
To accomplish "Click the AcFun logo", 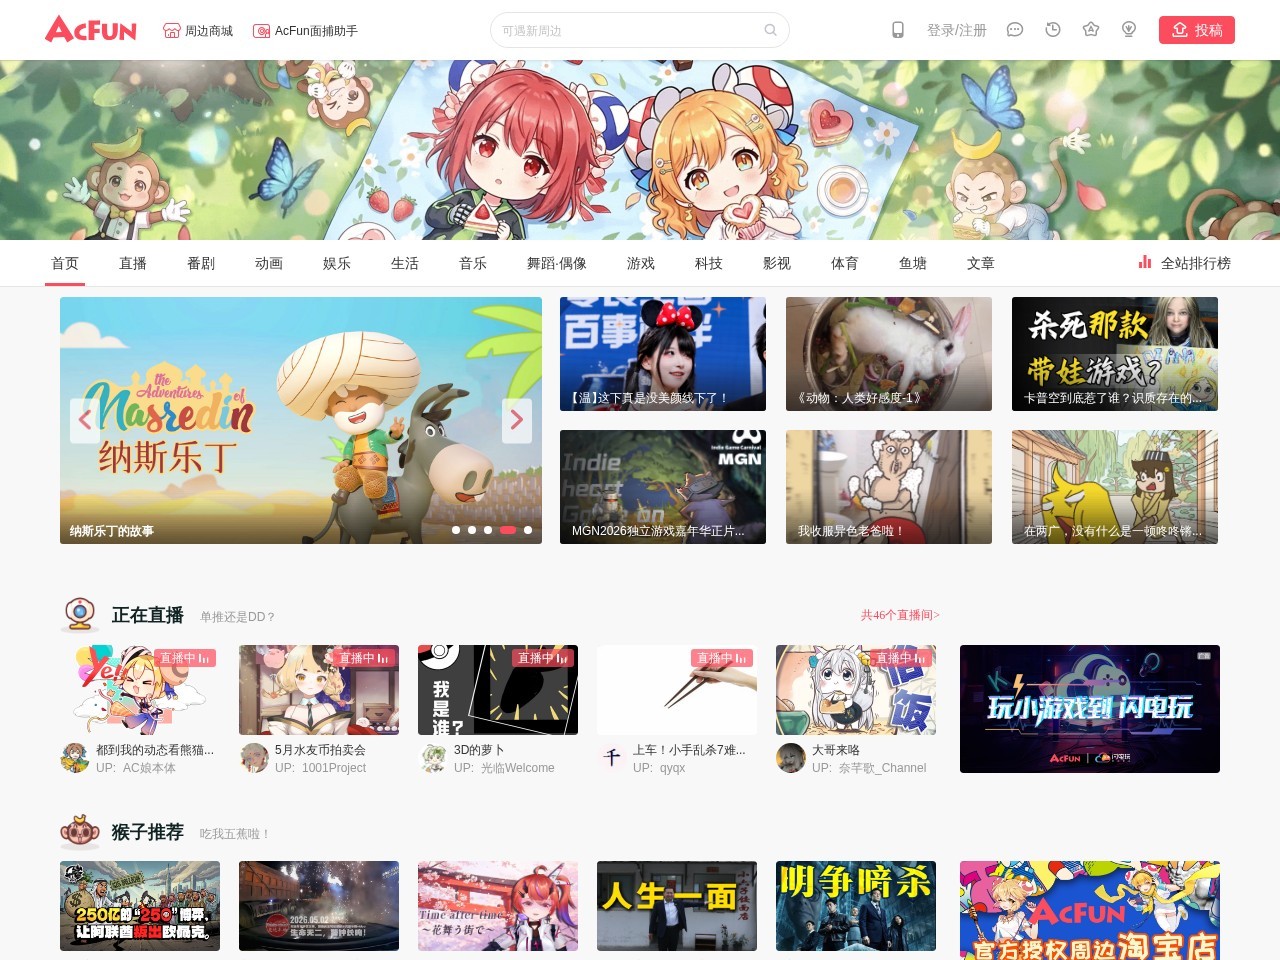I will tap(91, 29).
